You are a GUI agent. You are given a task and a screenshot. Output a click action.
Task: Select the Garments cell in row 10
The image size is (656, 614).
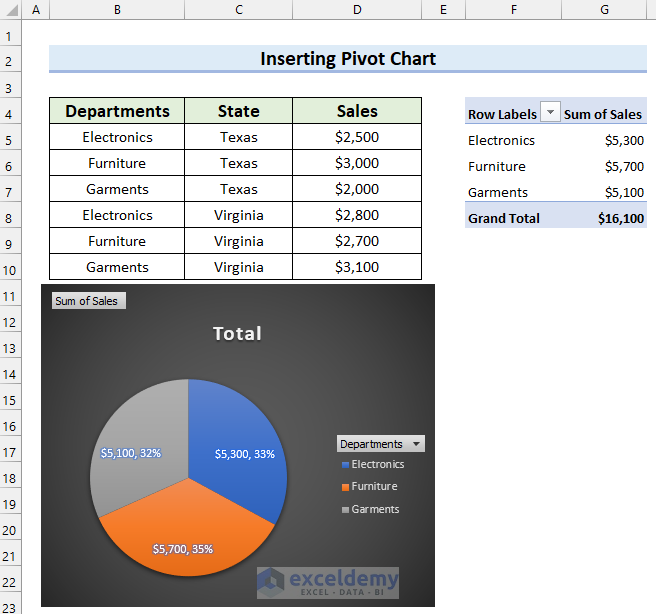[117, 266]
